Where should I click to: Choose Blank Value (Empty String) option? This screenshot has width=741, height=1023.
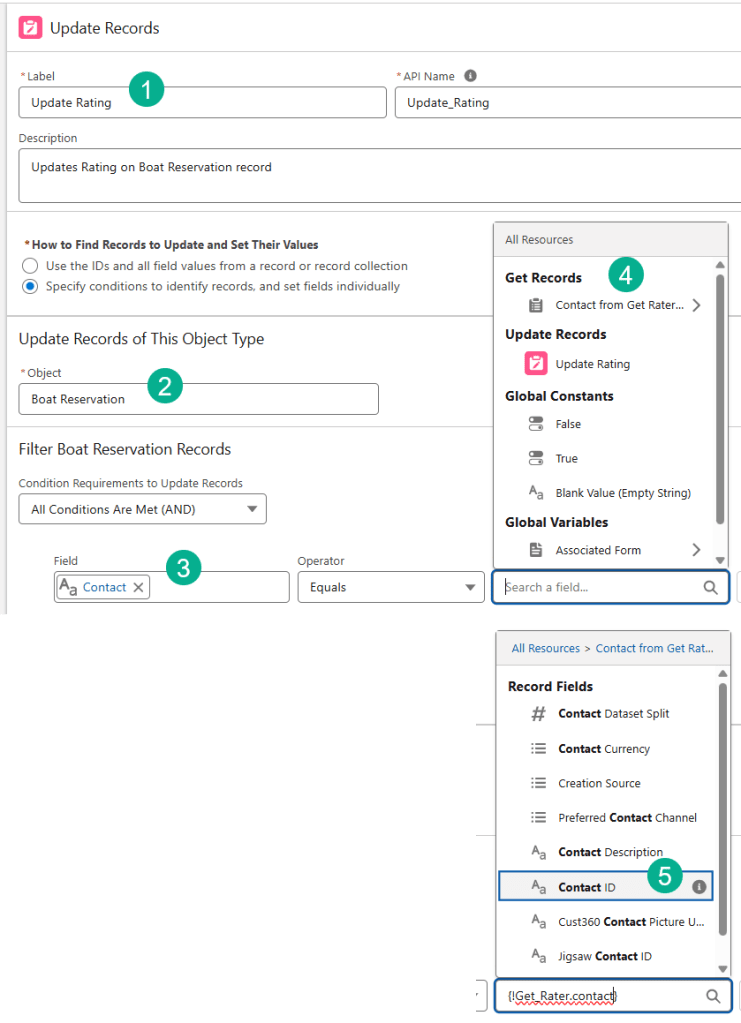(622, 493)
